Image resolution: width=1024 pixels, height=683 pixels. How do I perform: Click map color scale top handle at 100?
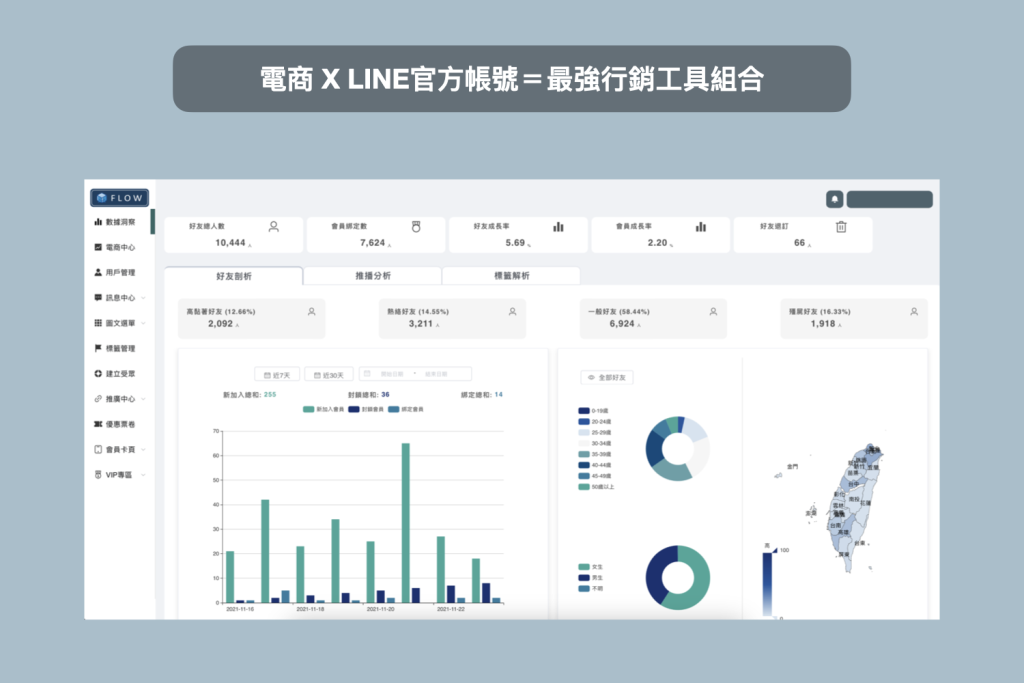(x=775, y=551)
